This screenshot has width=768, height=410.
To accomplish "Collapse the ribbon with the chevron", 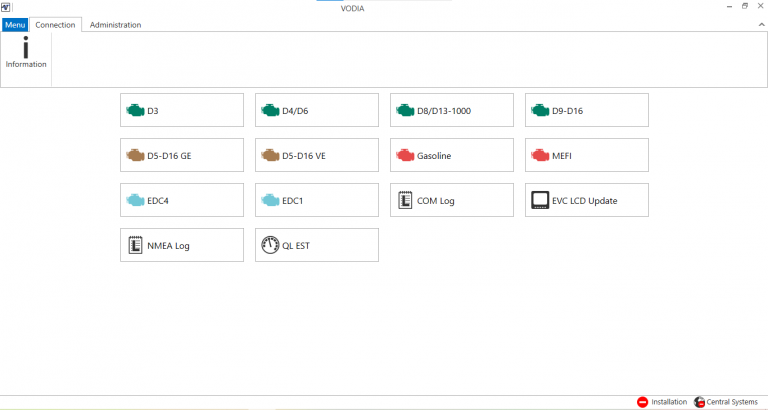I will [x=762, y=24].
